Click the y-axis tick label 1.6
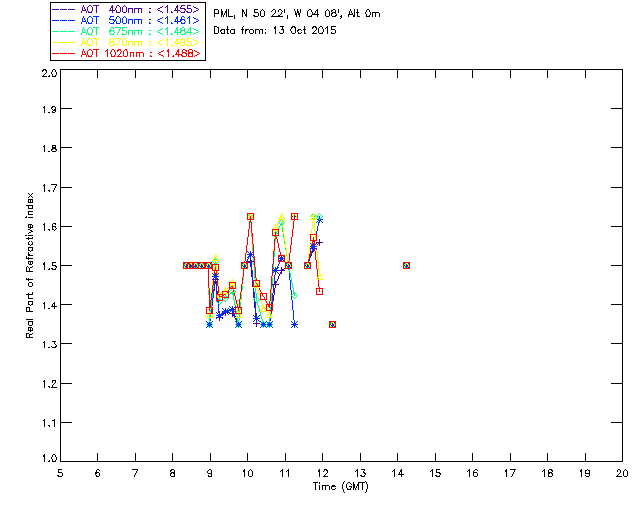This screenshot has height=512, width=640. pos(49,227)
